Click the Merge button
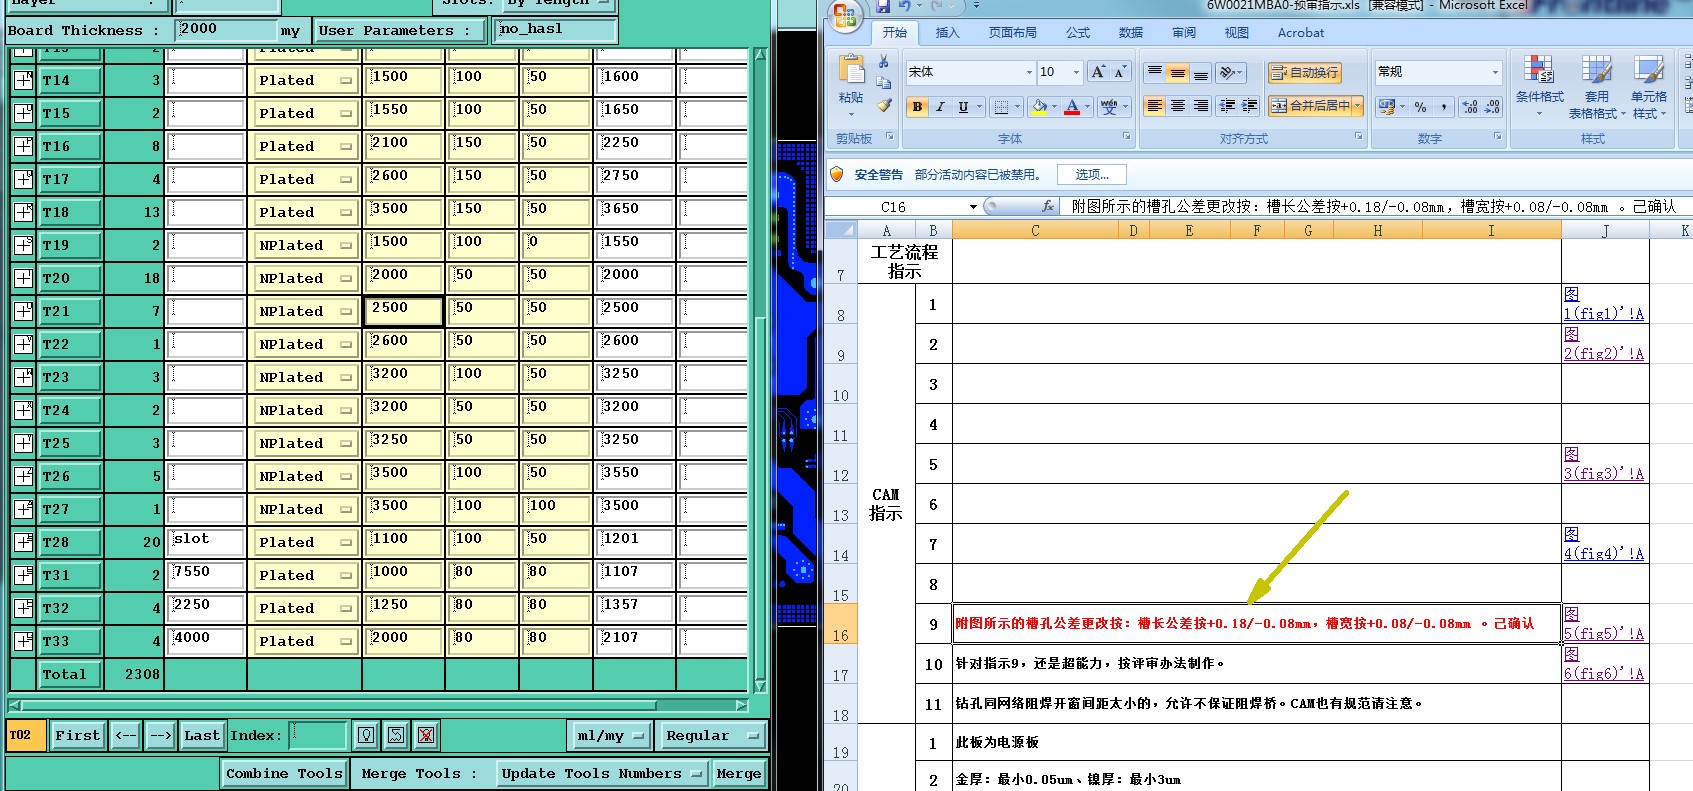 [739, 773]
